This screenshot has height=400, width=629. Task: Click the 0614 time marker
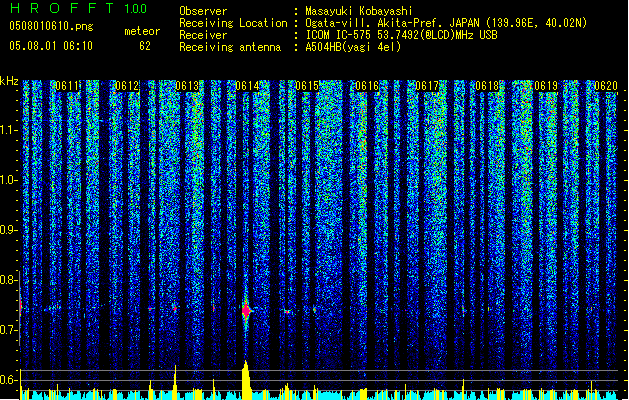pos(247,86)
